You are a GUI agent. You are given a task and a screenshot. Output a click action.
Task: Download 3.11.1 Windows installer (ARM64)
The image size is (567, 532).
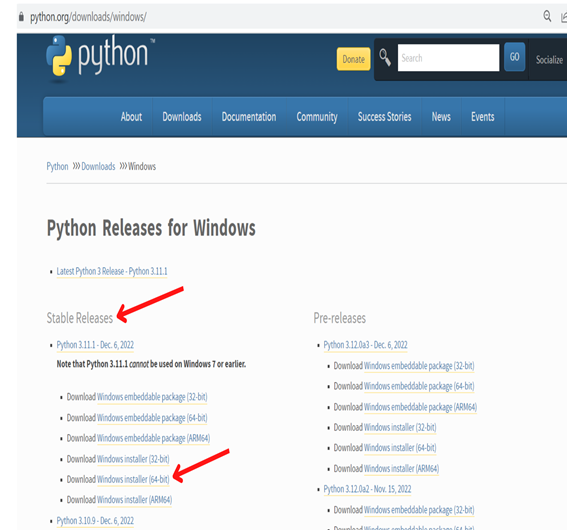(135, 500)
